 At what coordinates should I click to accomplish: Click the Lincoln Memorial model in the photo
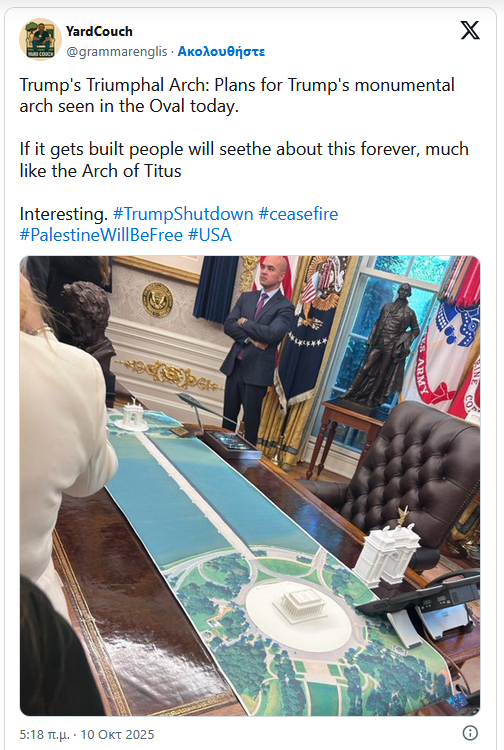click(302, 605)
